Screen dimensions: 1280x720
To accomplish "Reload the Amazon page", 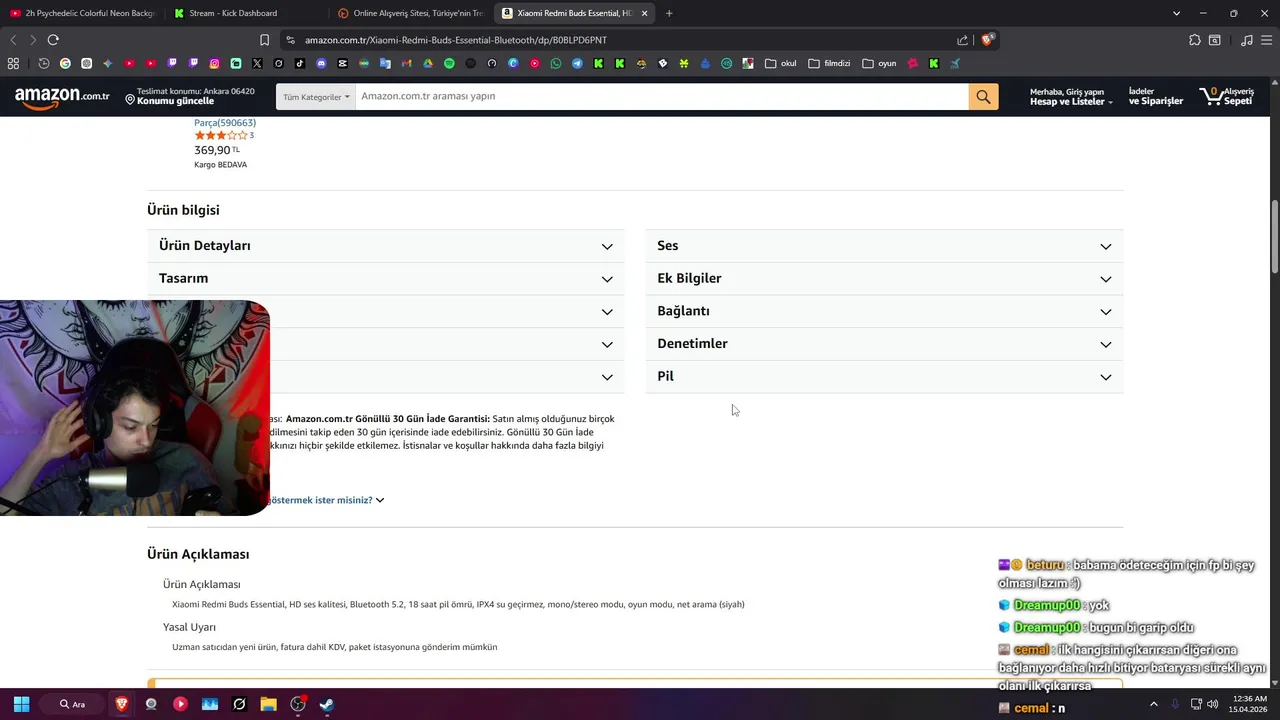I will tap(53, 40).
